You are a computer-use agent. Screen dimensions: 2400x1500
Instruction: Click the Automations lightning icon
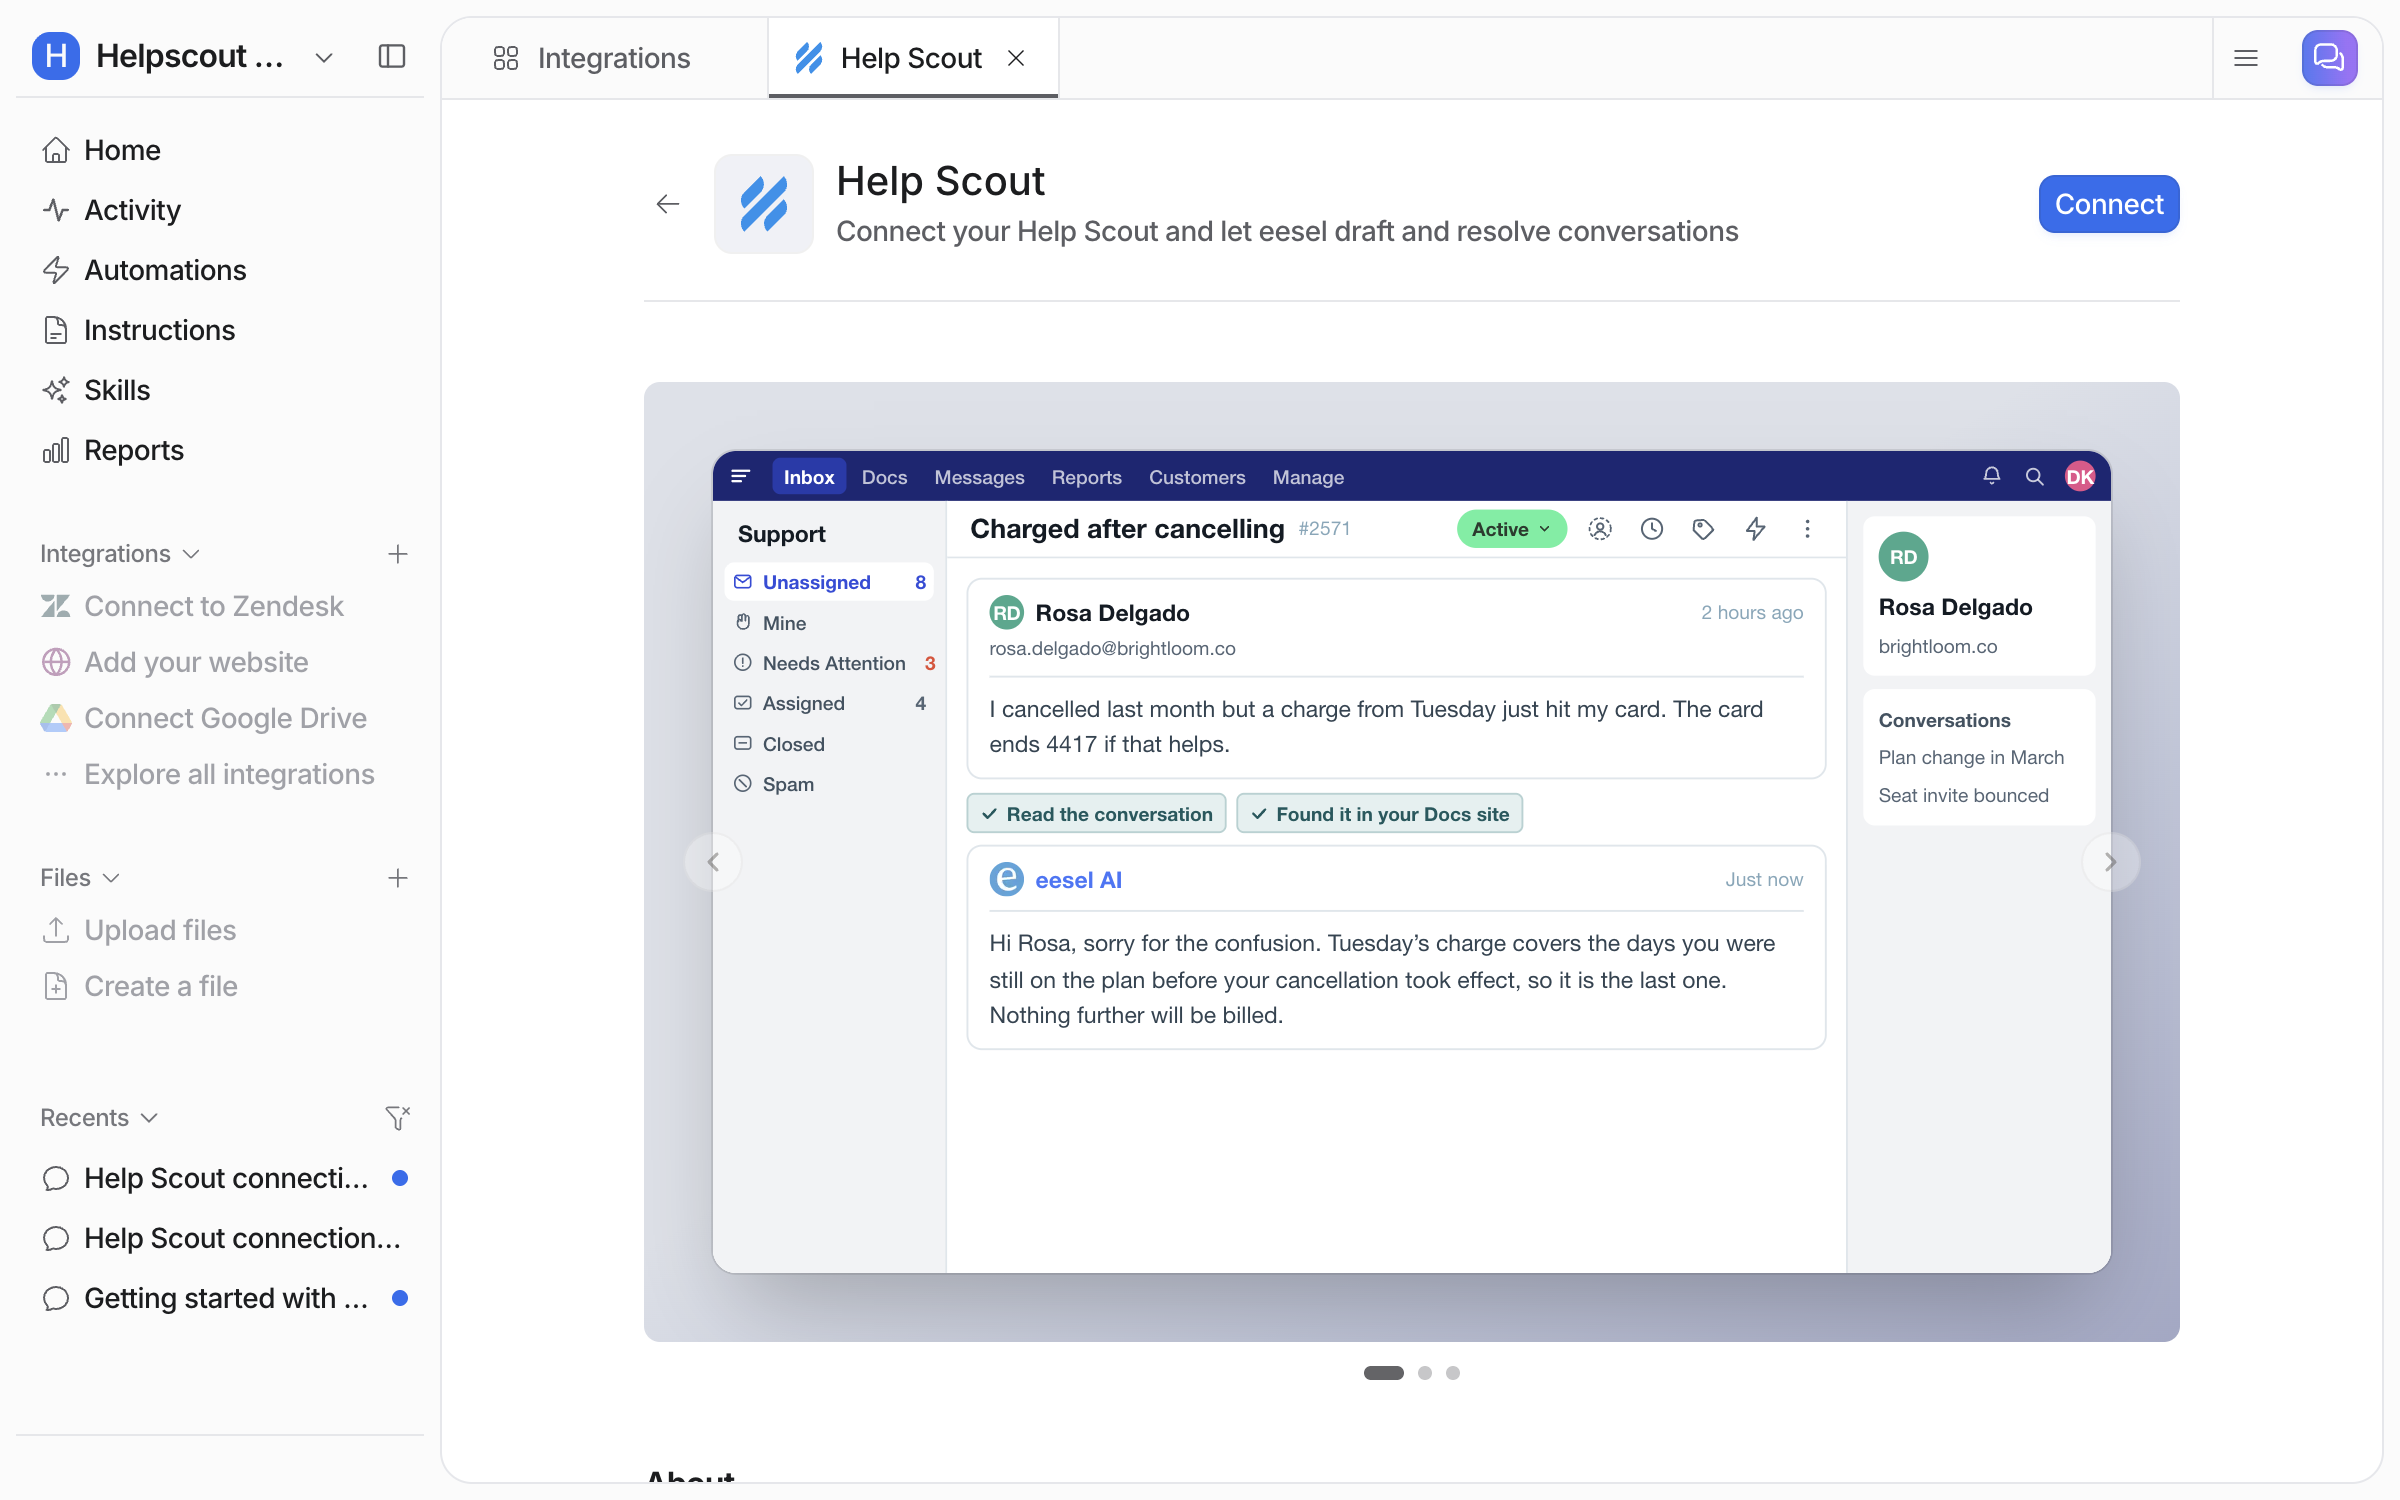[x=56, y=270]
